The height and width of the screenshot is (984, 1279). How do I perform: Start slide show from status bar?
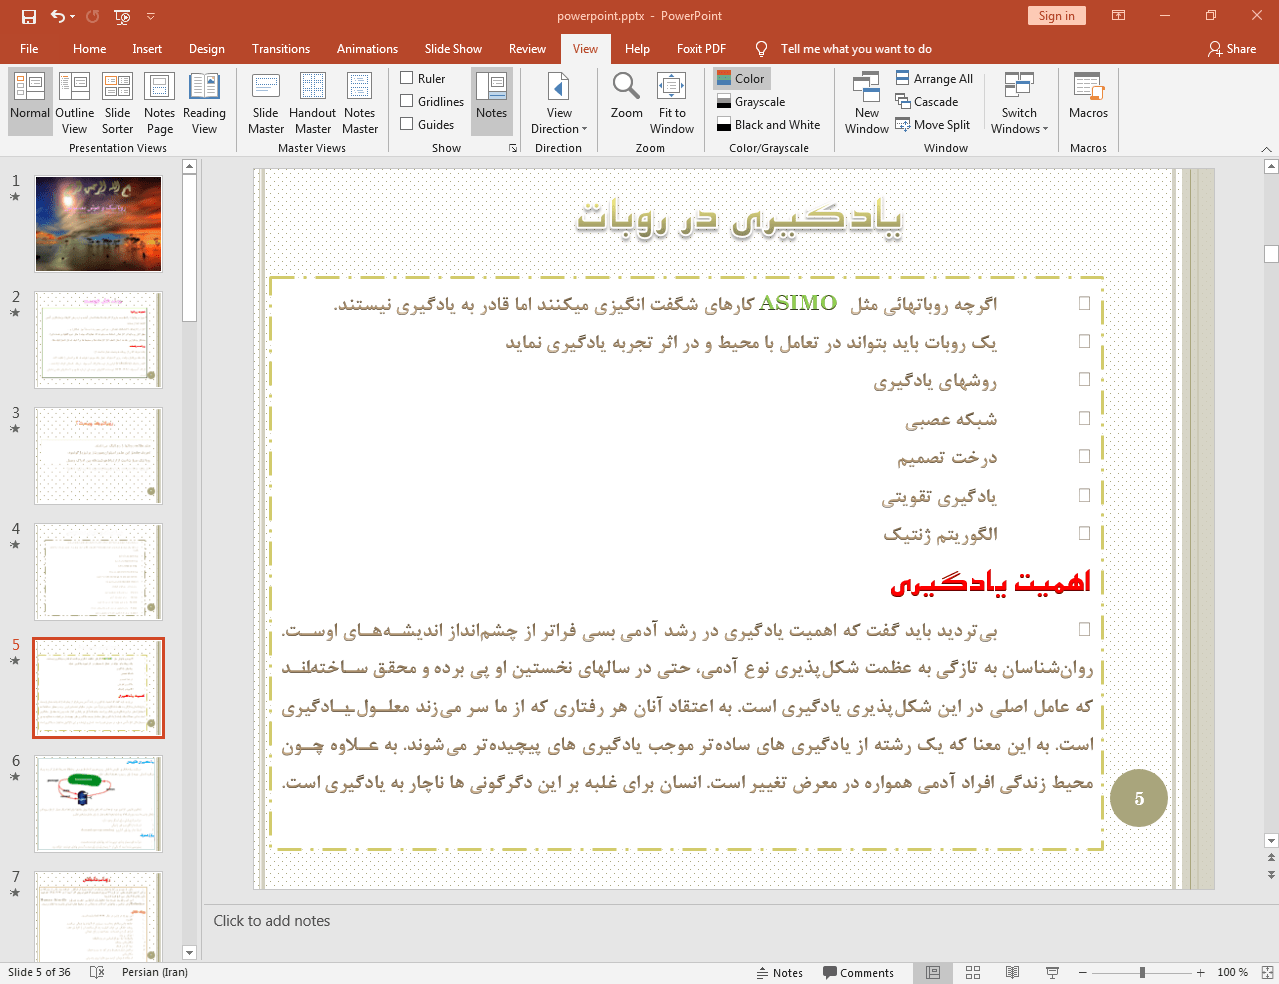1052,972
